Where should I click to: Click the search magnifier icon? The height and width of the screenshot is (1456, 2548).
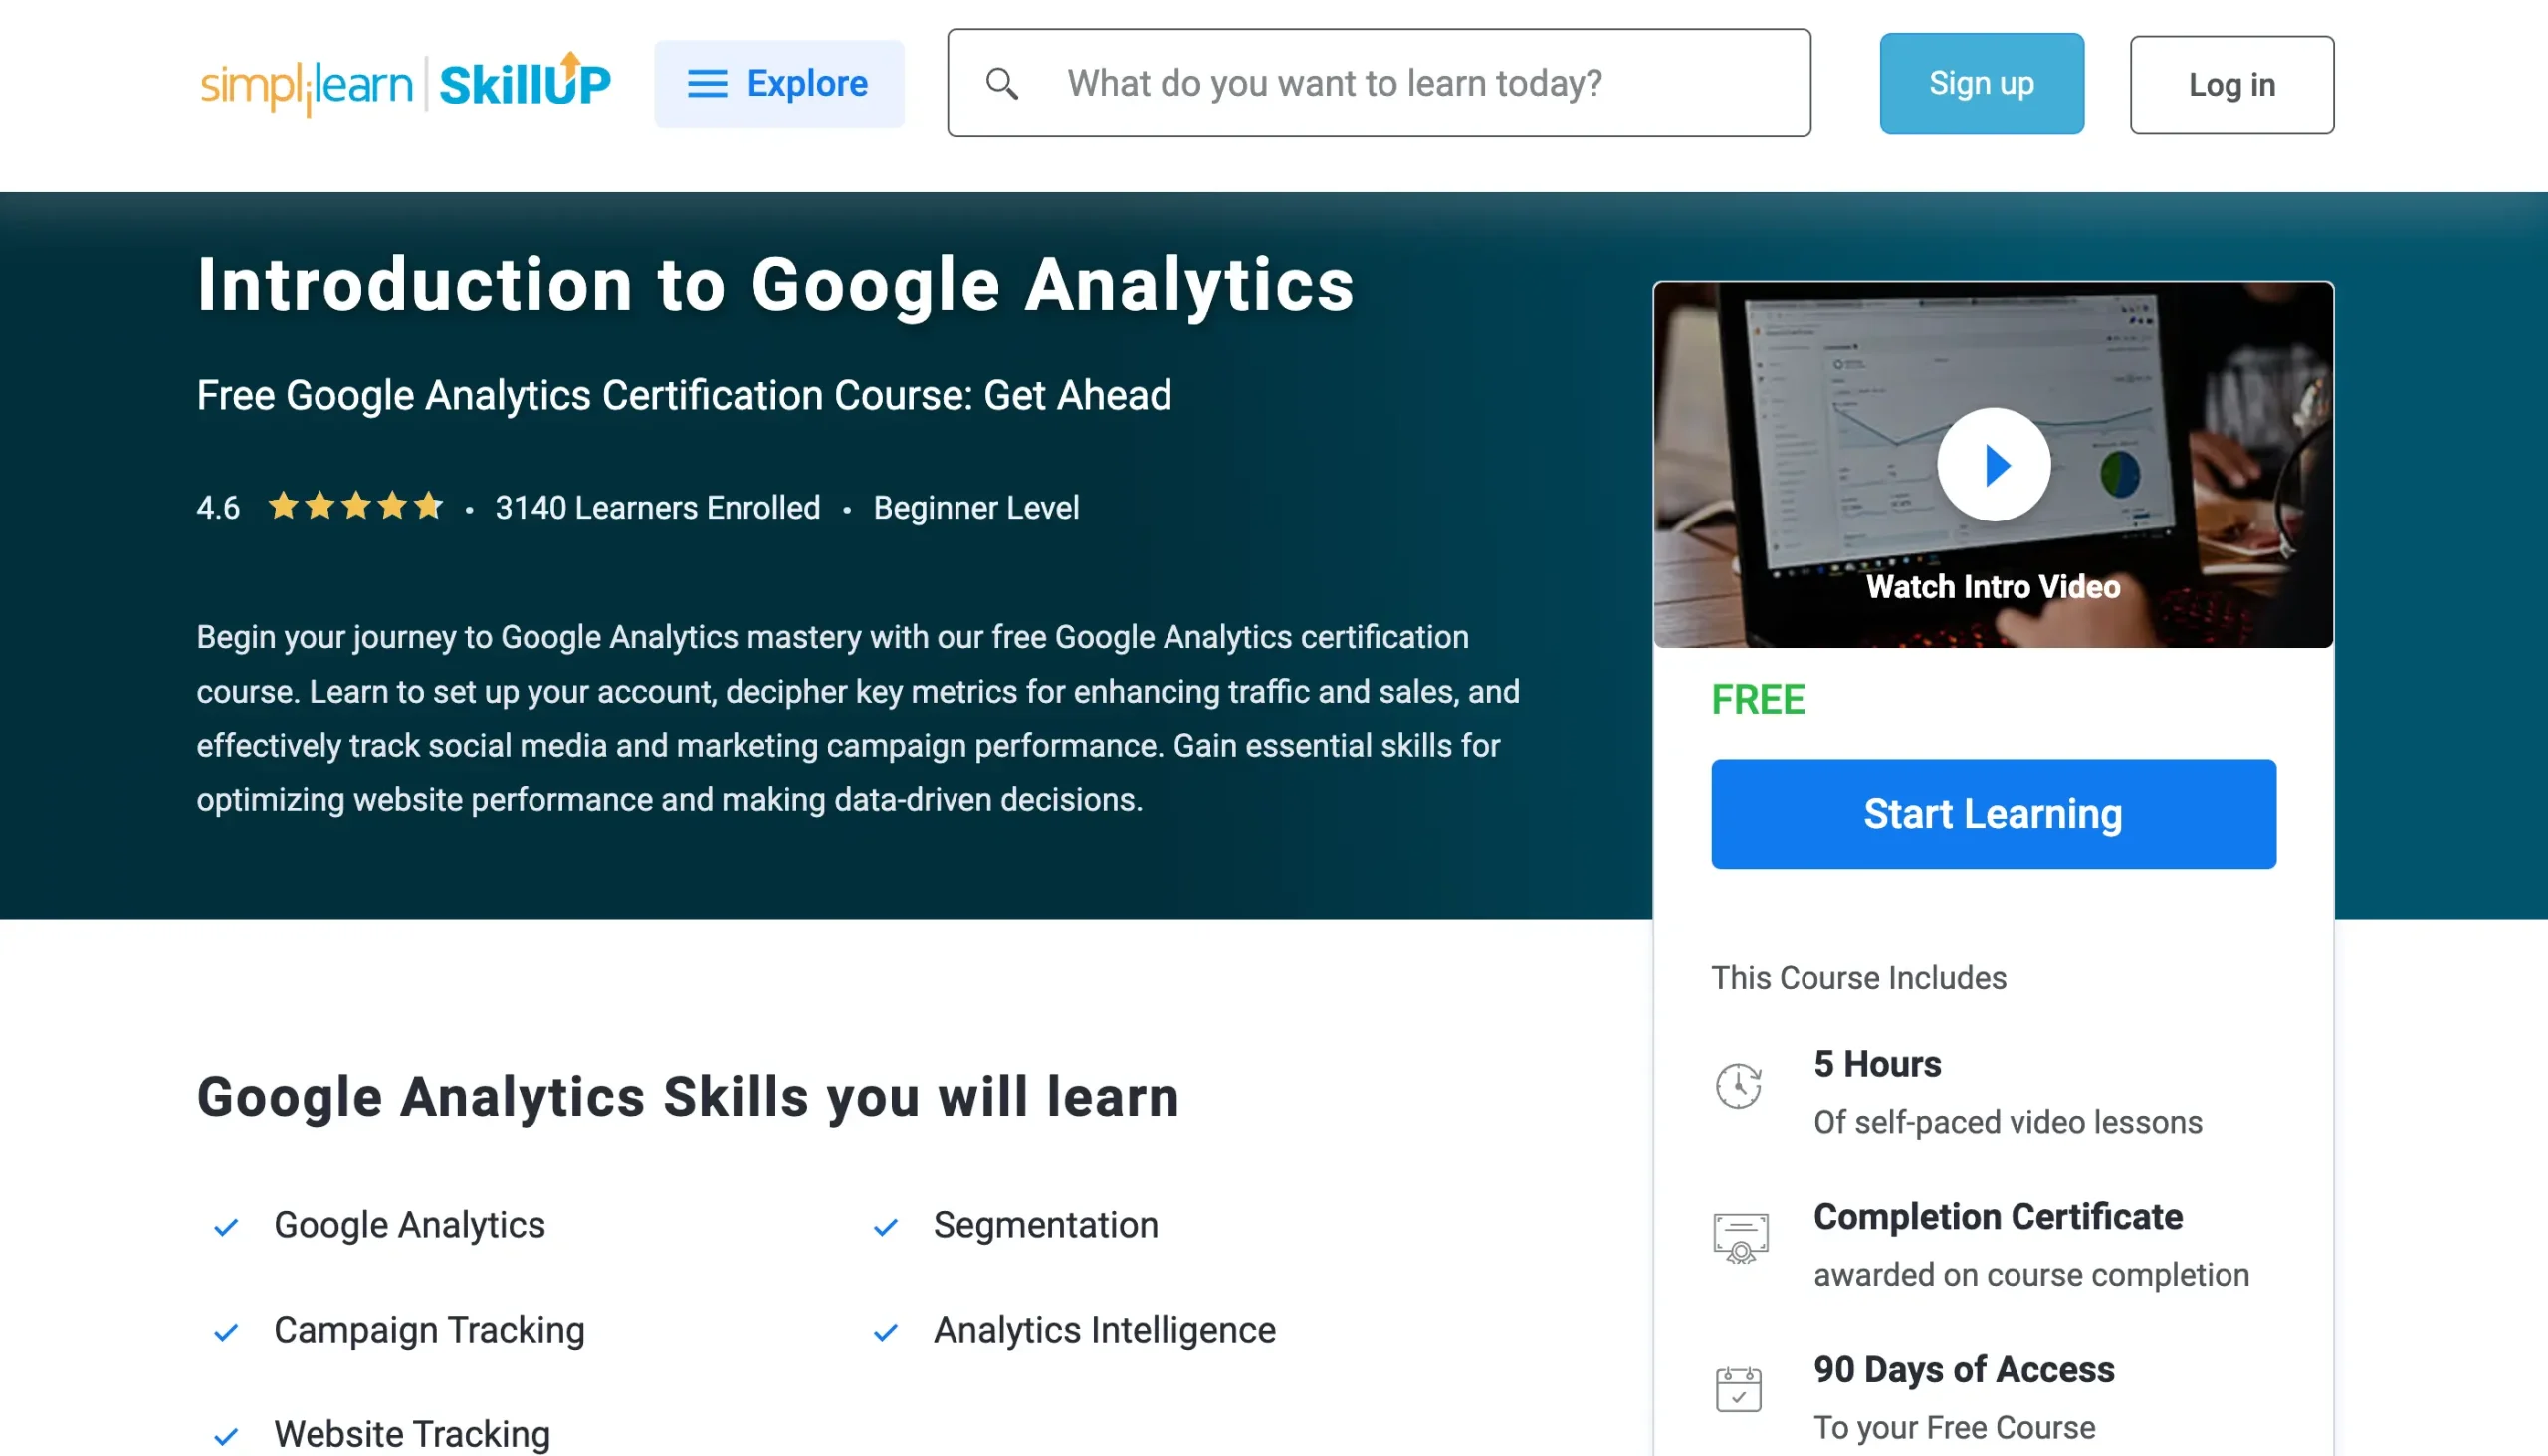(1002, 84)
